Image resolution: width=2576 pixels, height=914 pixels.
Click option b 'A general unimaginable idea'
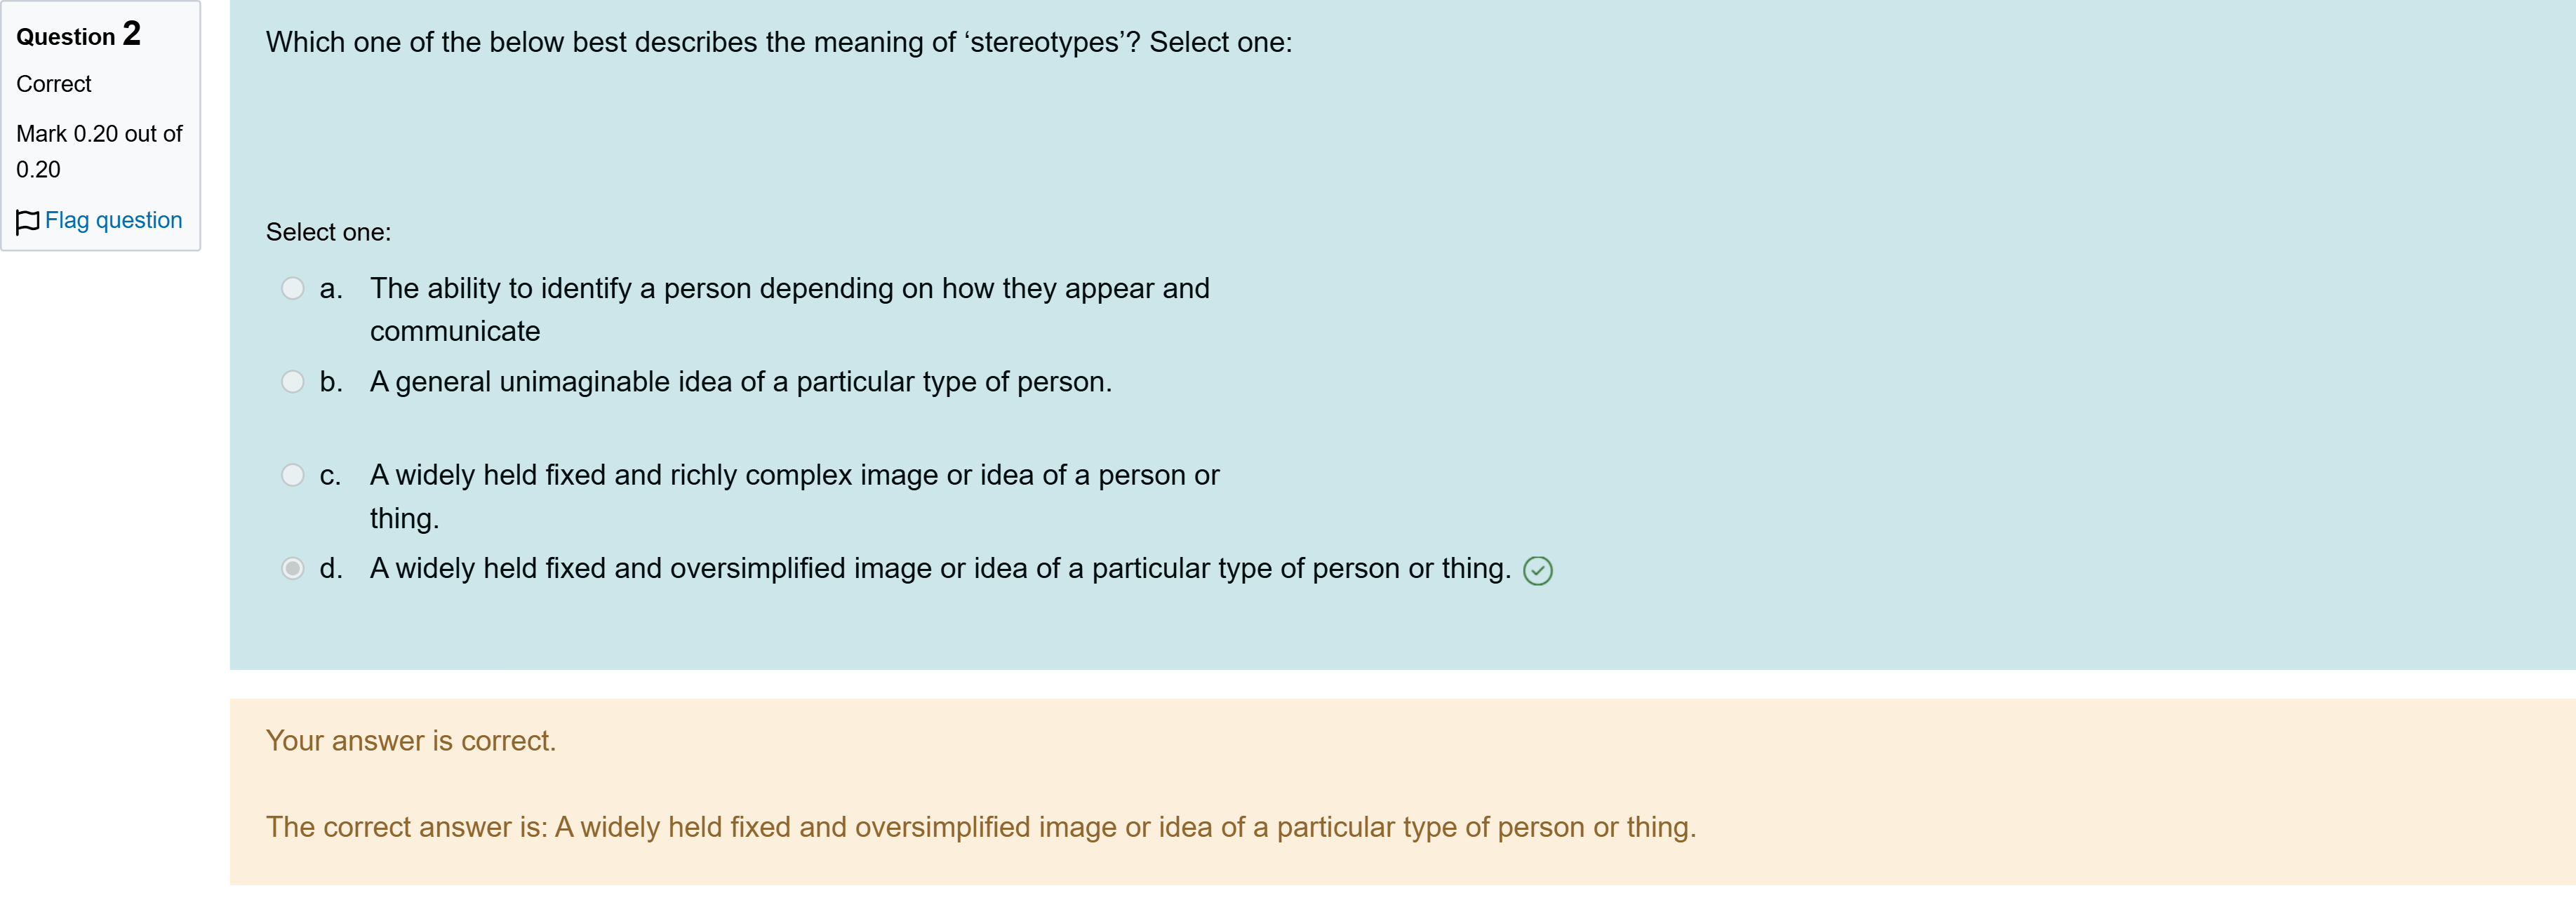(x=740, y=381)
